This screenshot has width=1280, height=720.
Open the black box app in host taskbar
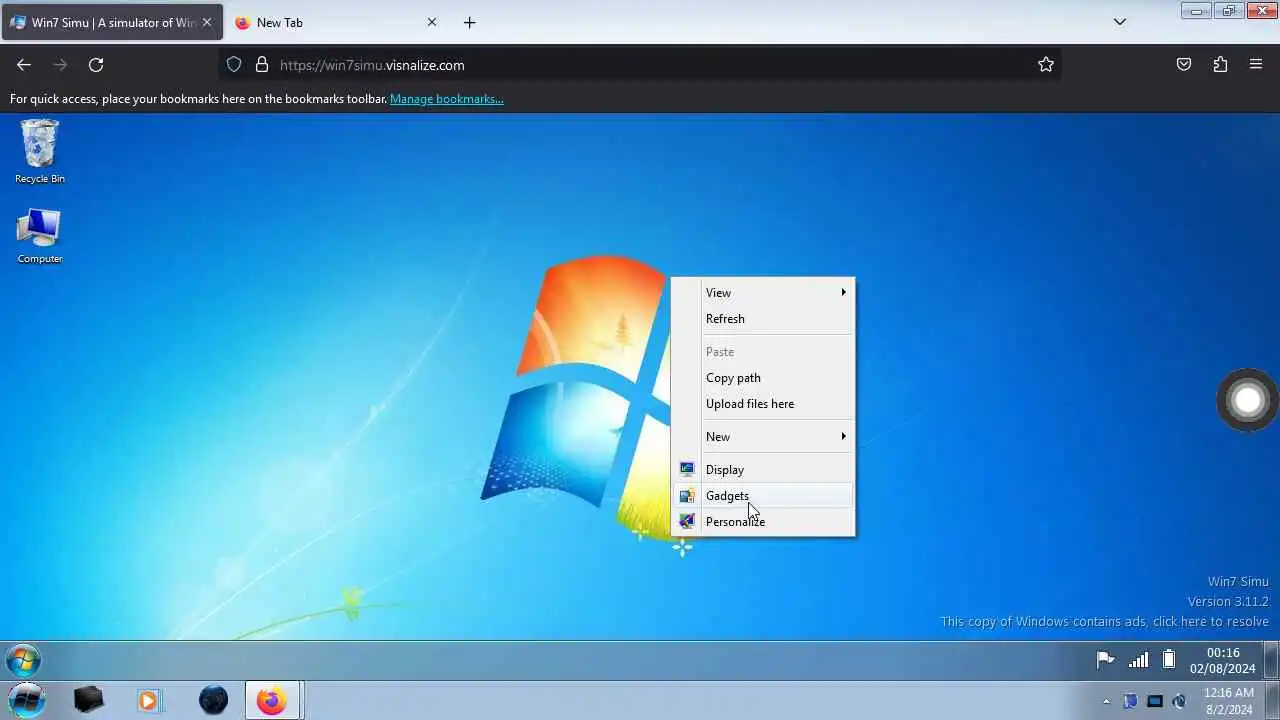pos(88,700)
